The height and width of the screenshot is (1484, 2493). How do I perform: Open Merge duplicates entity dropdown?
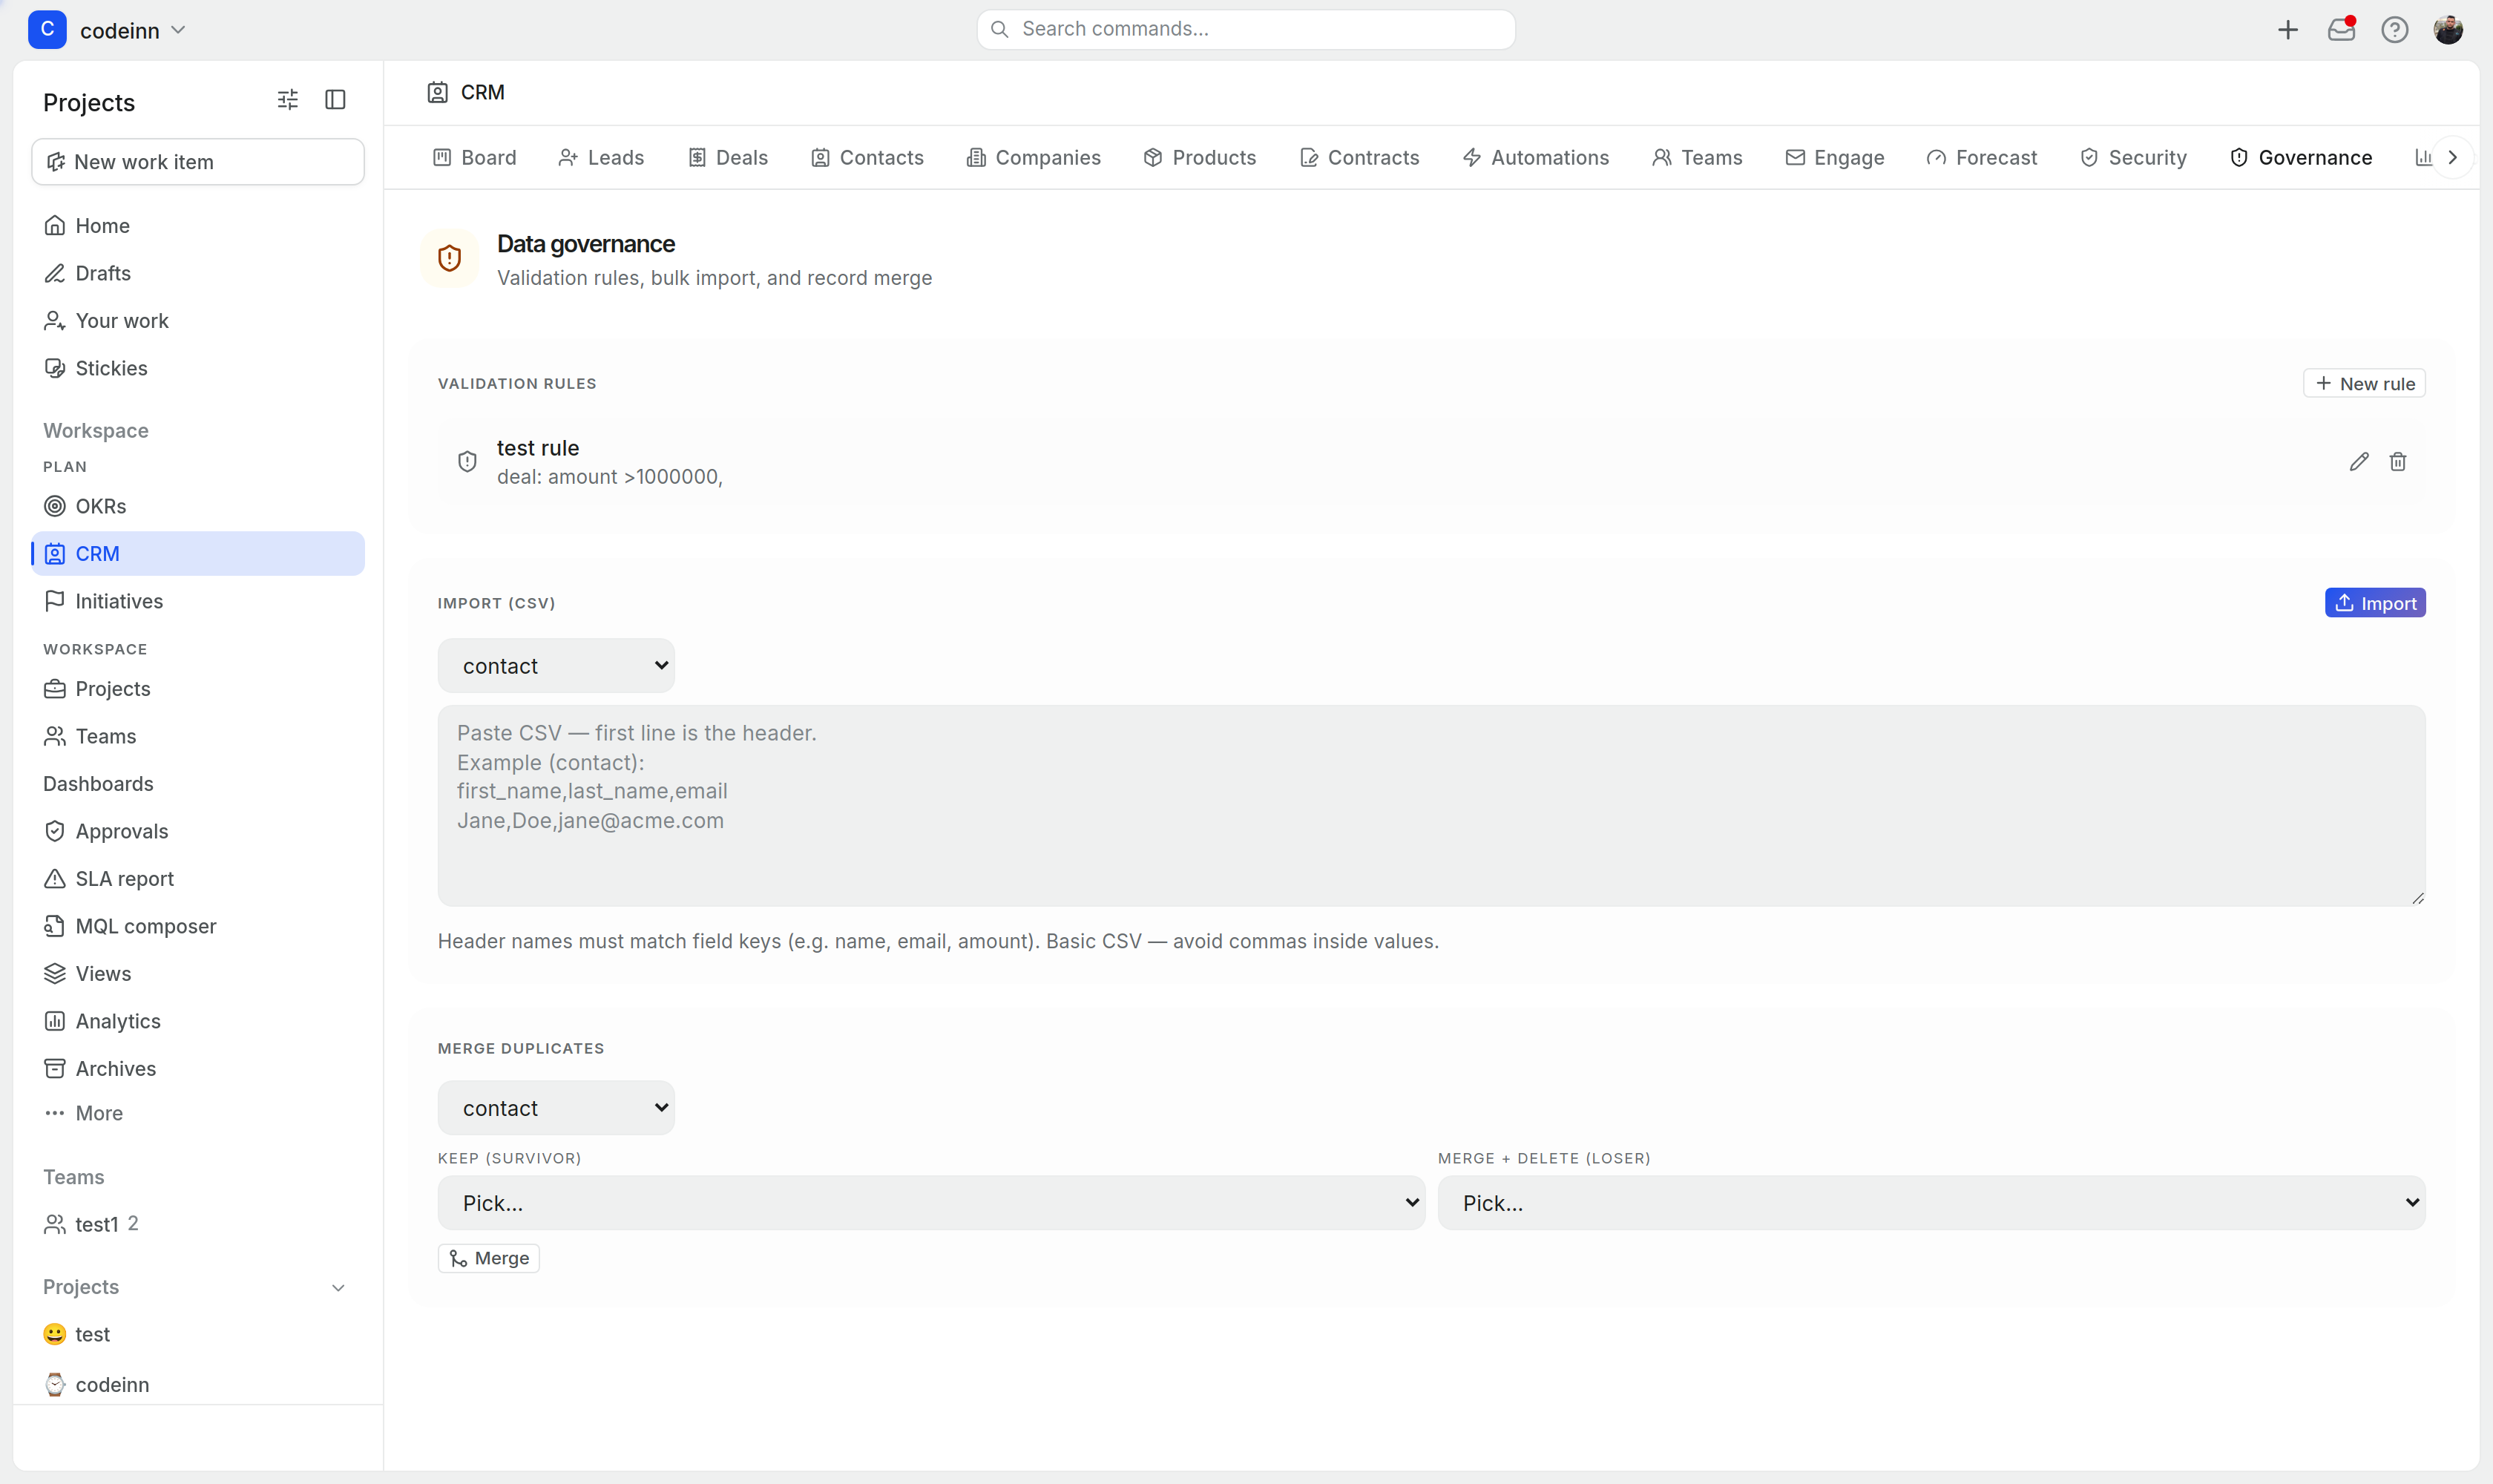pos(556,1108)
